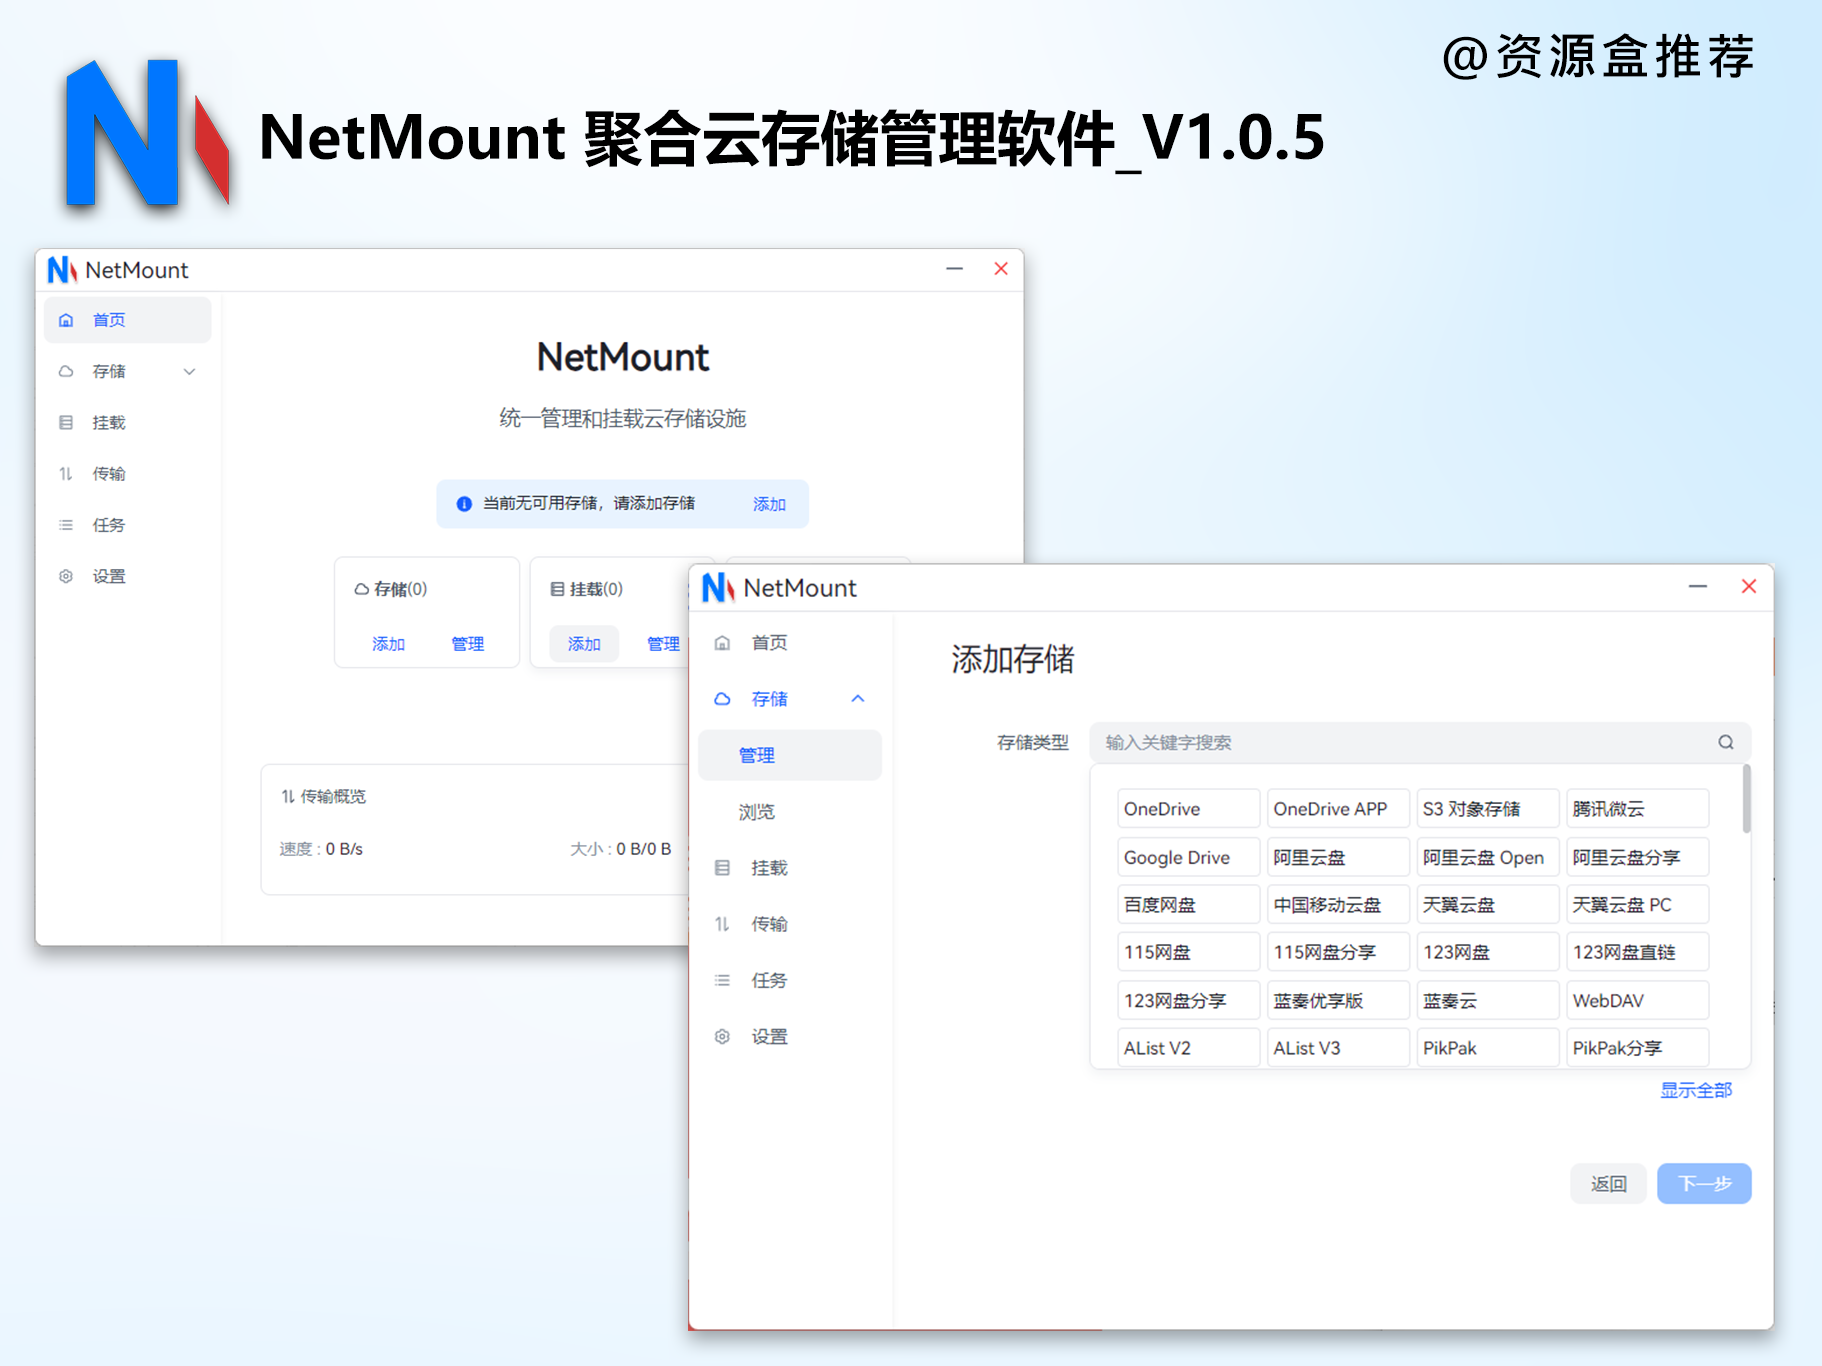
Task: Select OneDrive APP storage type
Action: (x=1338, y=809)
